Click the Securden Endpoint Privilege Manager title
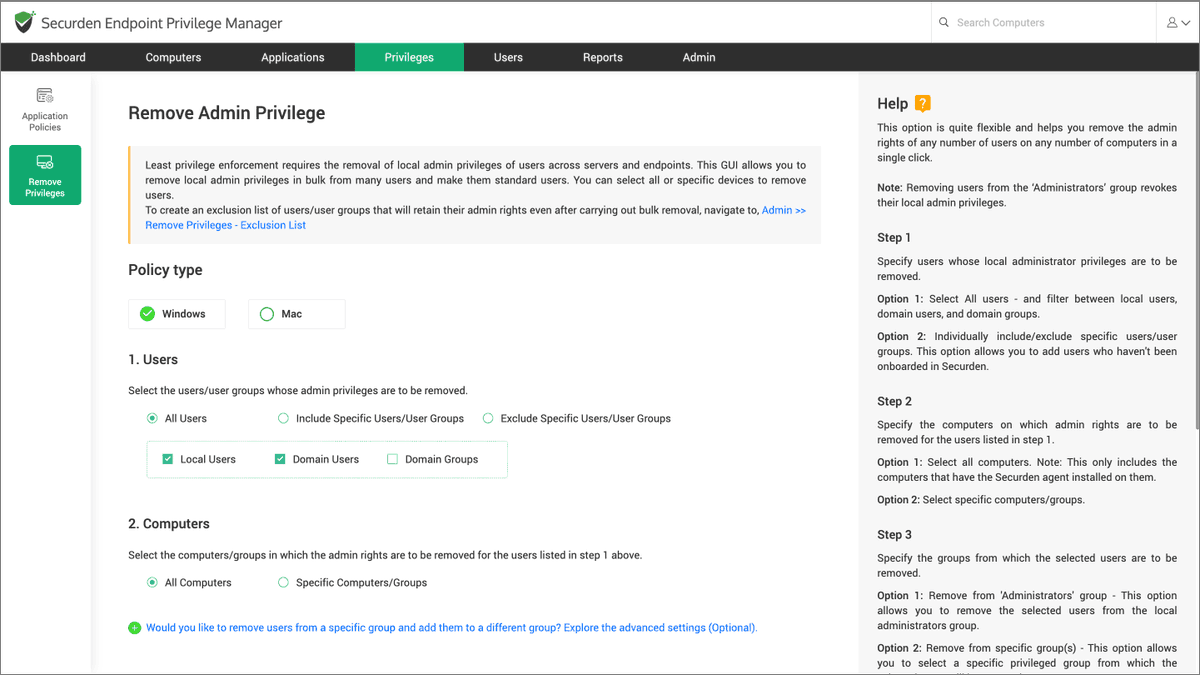Viewport: 1200px width, 675px height. tap(162, 23)
